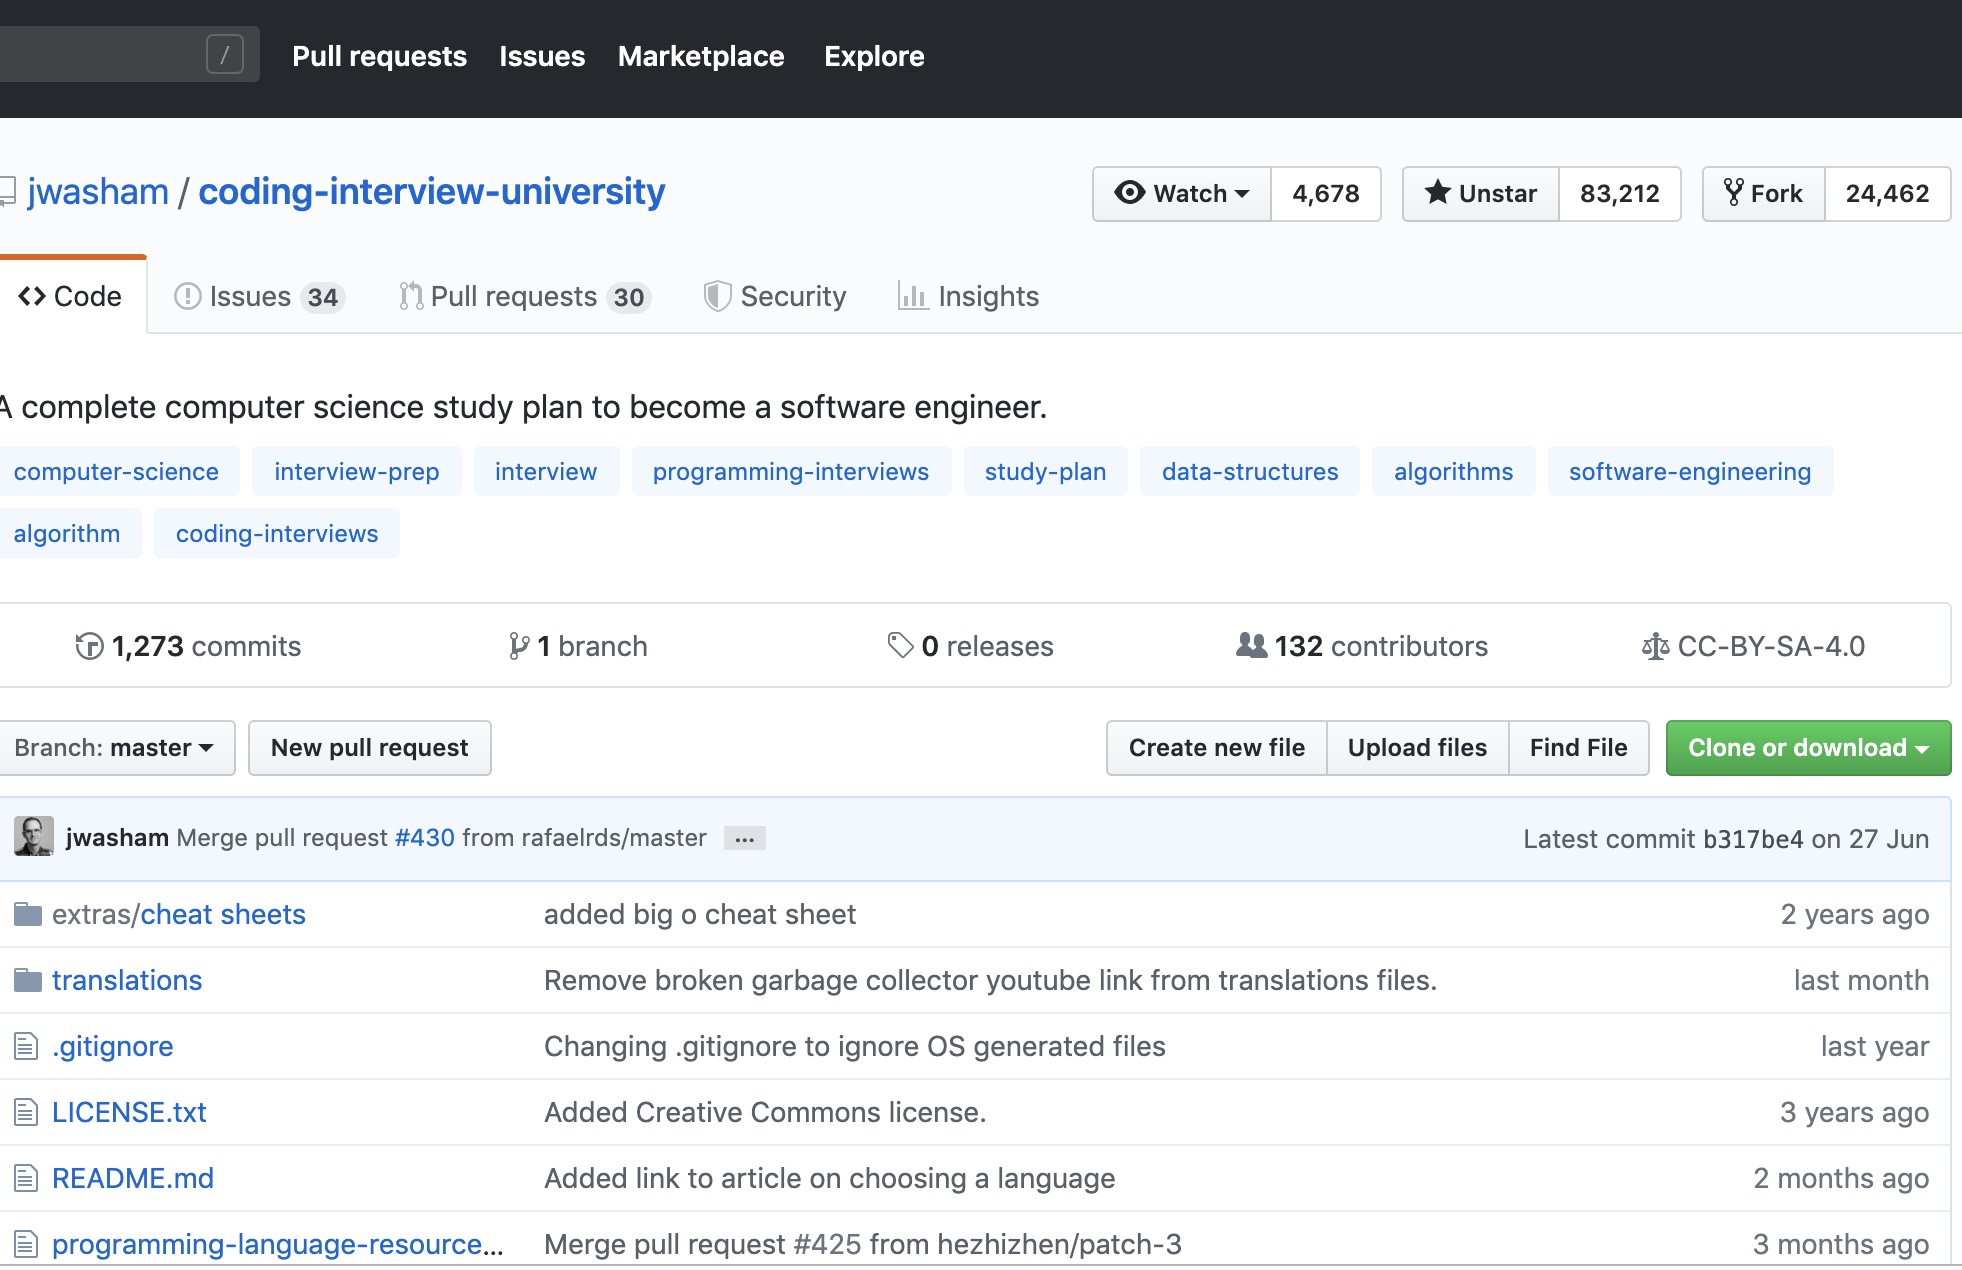Open latest commit b317be4
1962x1270 pixels.
click(x=1753, y=838)
